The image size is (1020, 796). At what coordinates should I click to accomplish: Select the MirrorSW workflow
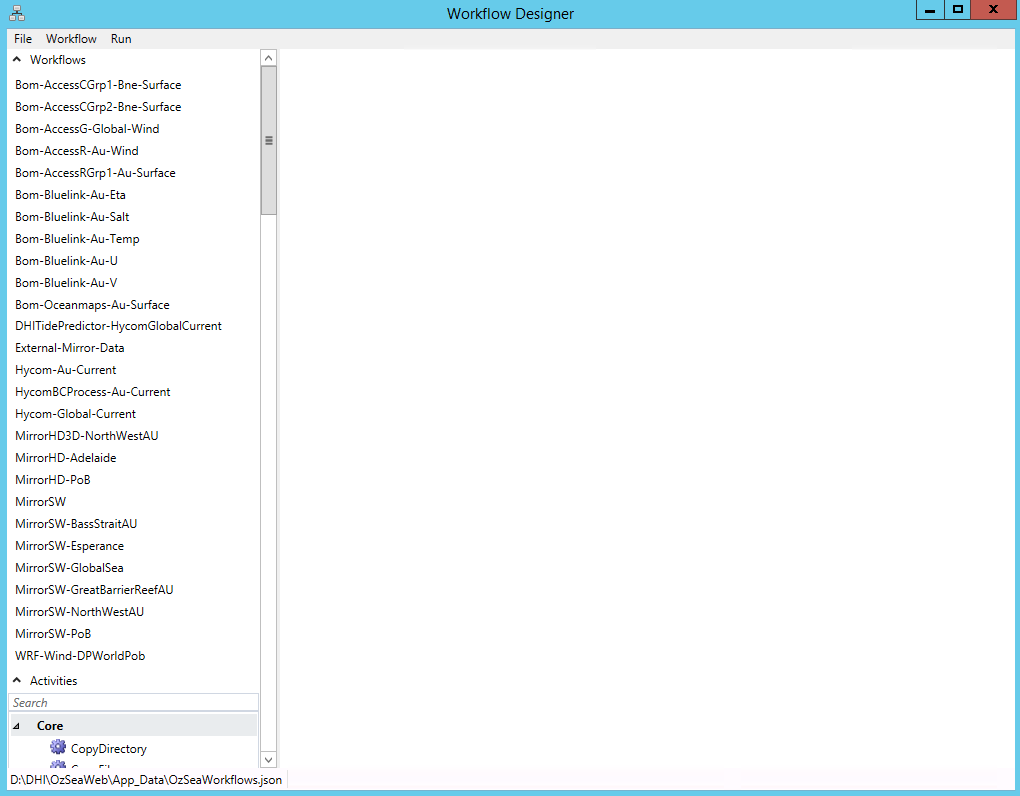point(40,502)
